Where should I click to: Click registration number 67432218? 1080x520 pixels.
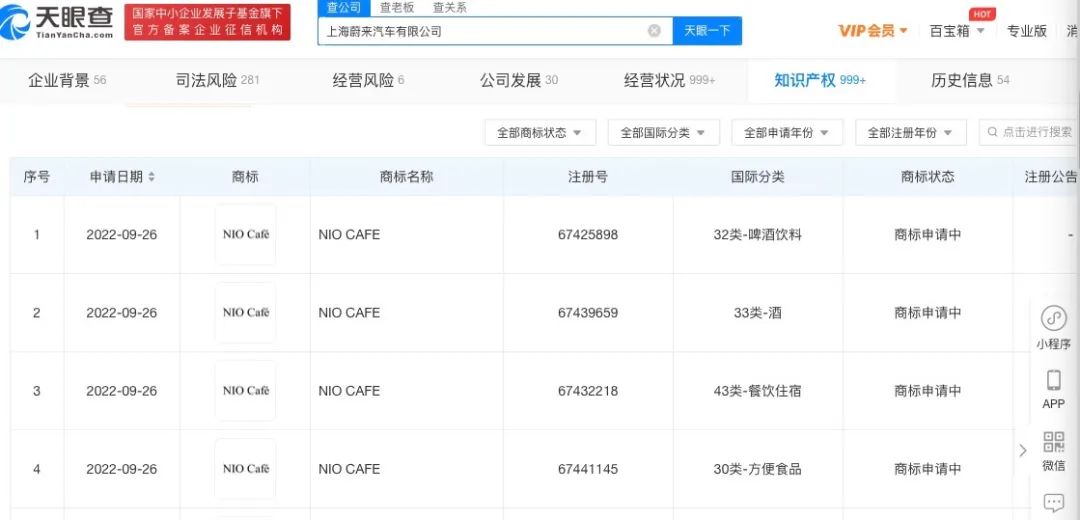coord(588,391)
